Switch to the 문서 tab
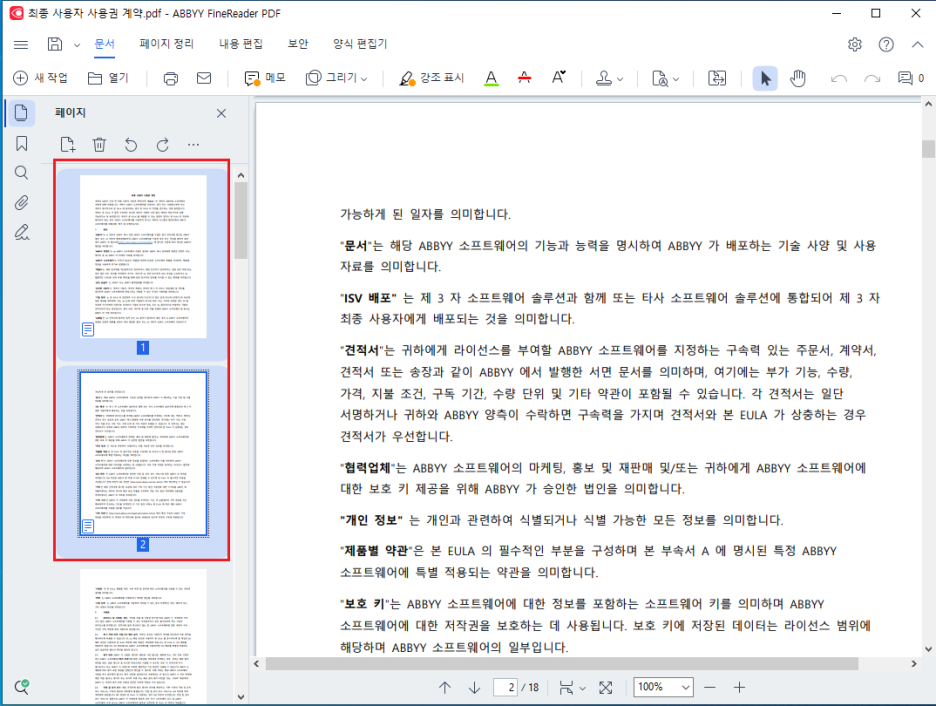936x706 pixels. [x=104, y=44]
